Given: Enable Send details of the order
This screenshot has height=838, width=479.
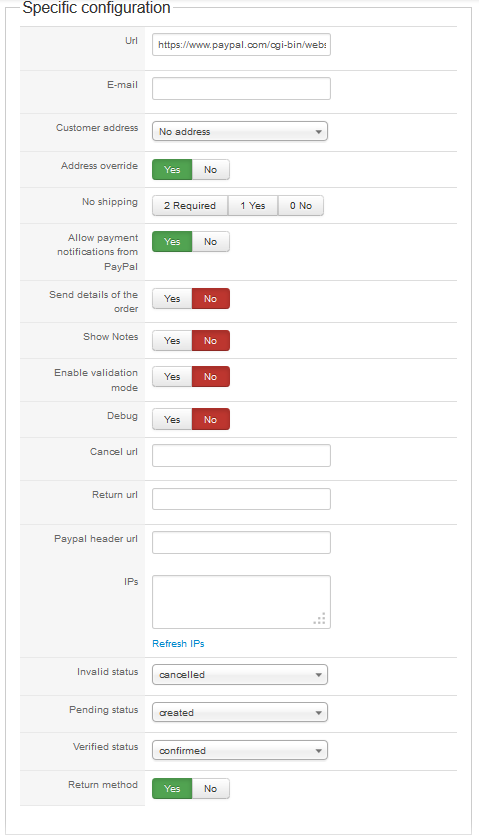Looking at the screenshot, I should point(172,299).
